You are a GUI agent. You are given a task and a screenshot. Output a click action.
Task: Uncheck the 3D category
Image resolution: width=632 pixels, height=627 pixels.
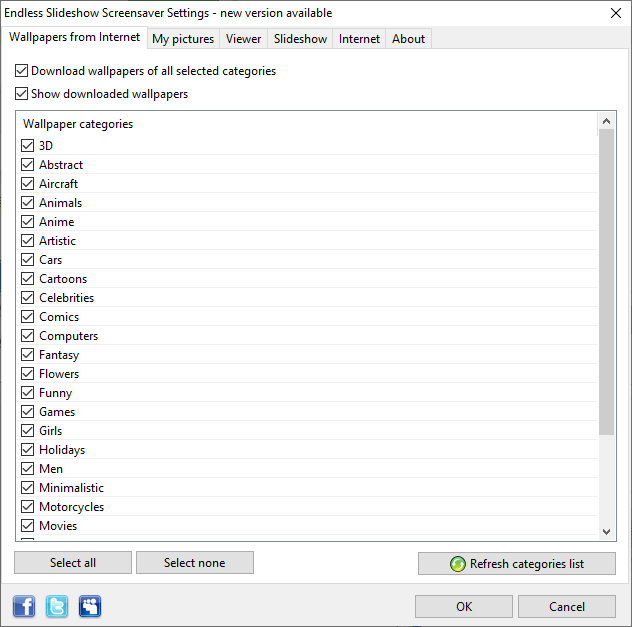pos(27,145)
